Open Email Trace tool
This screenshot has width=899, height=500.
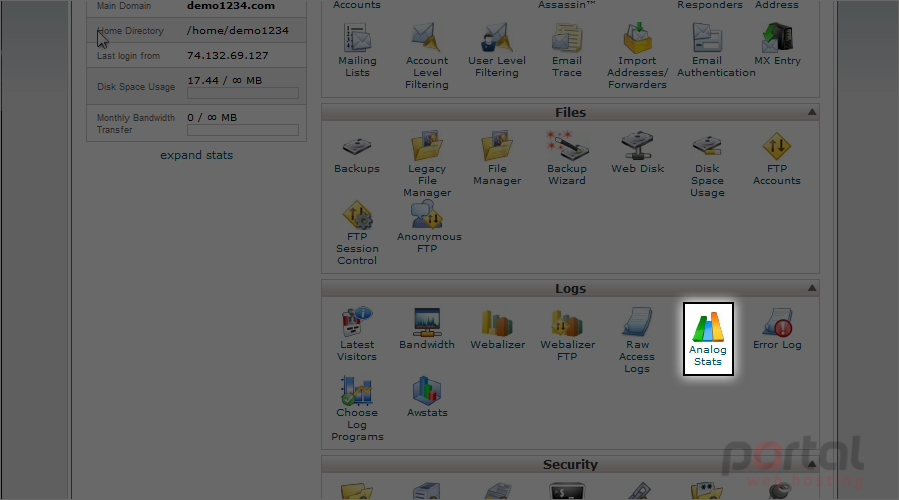click(x=567, y=50)
